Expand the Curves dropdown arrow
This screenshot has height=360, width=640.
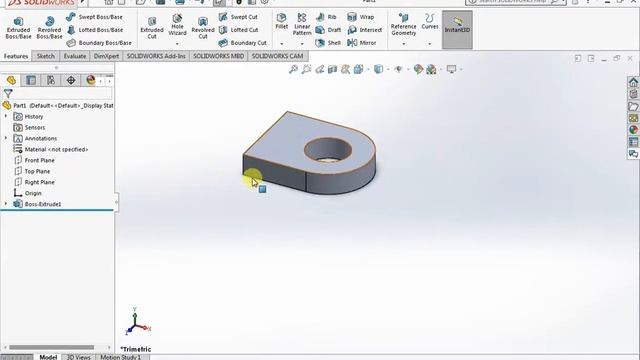point(430,43)
